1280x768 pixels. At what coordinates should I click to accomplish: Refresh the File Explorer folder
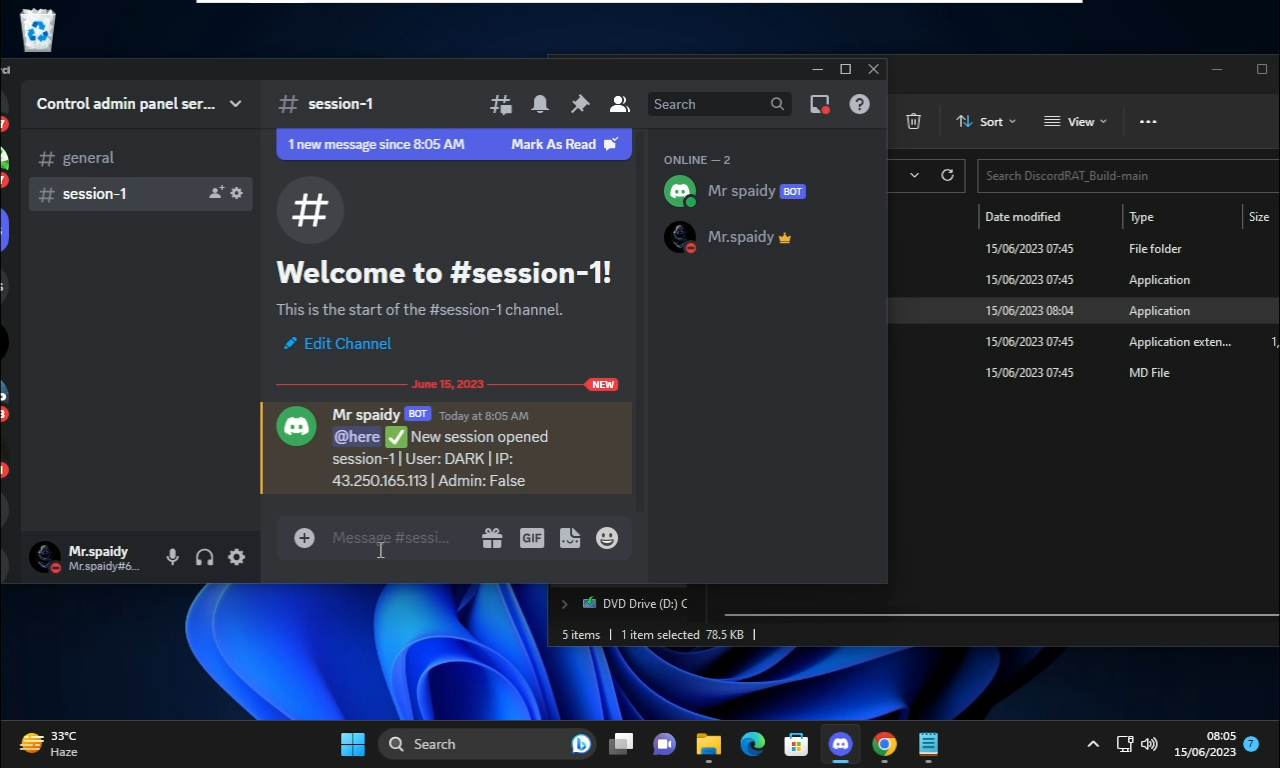pos(947,175)
